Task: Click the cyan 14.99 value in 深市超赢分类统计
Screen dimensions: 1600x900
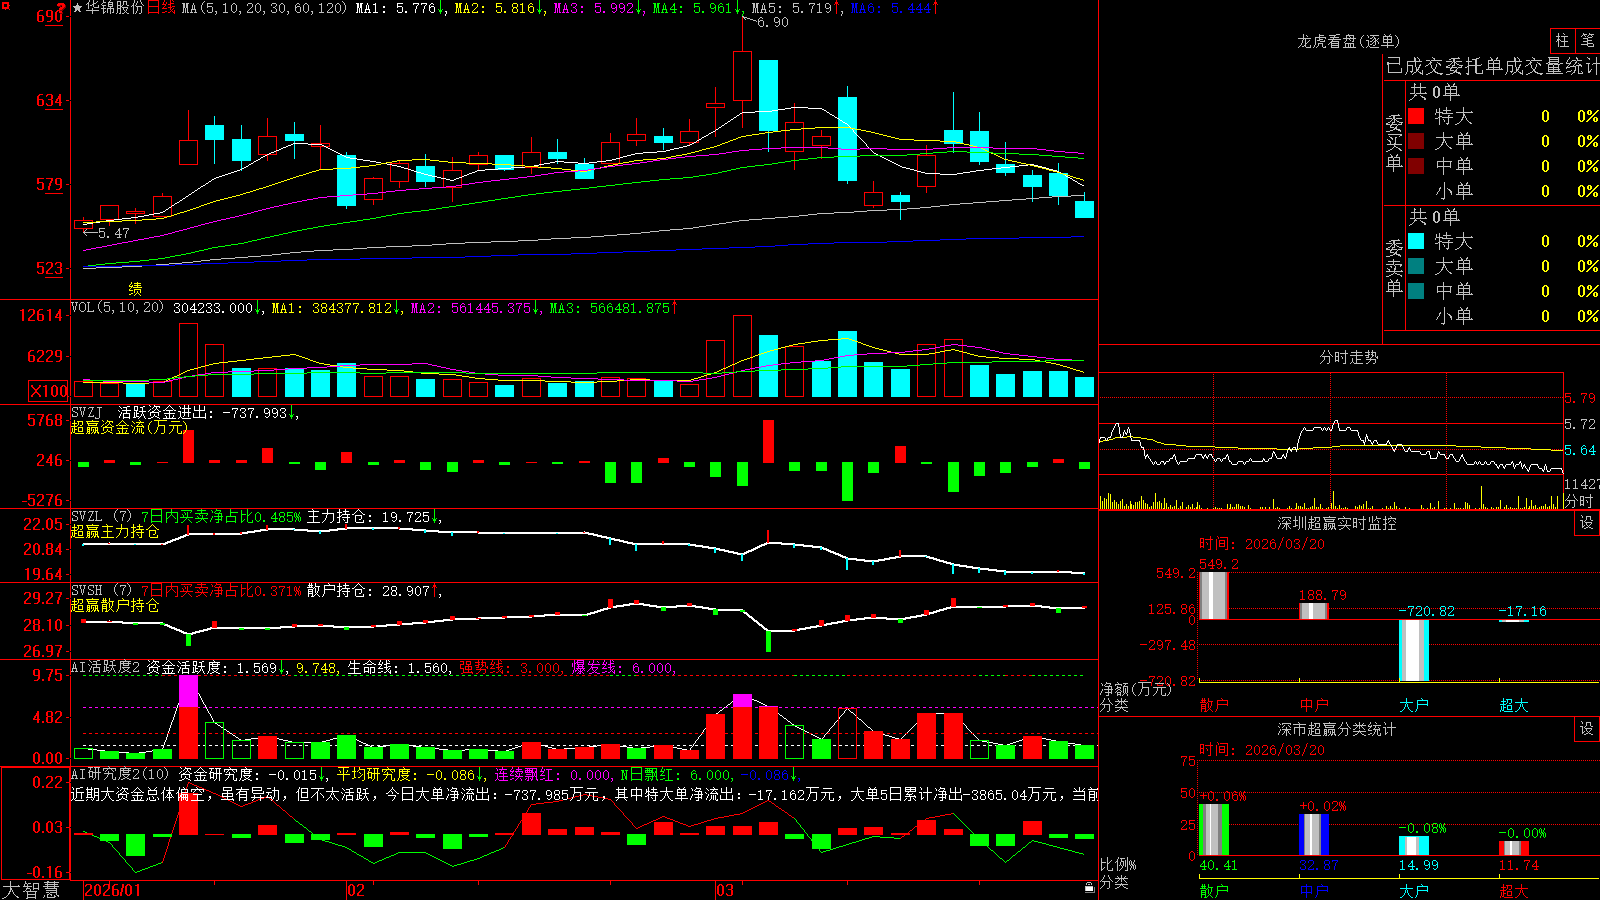Action: [x=1418, y=865]
